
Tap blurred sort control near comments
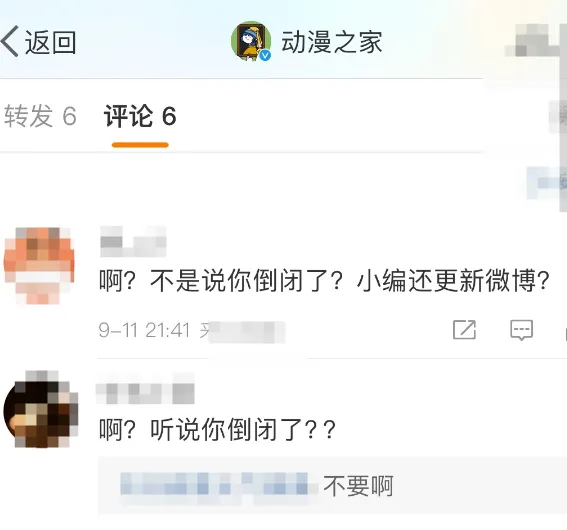pos(547,183)
